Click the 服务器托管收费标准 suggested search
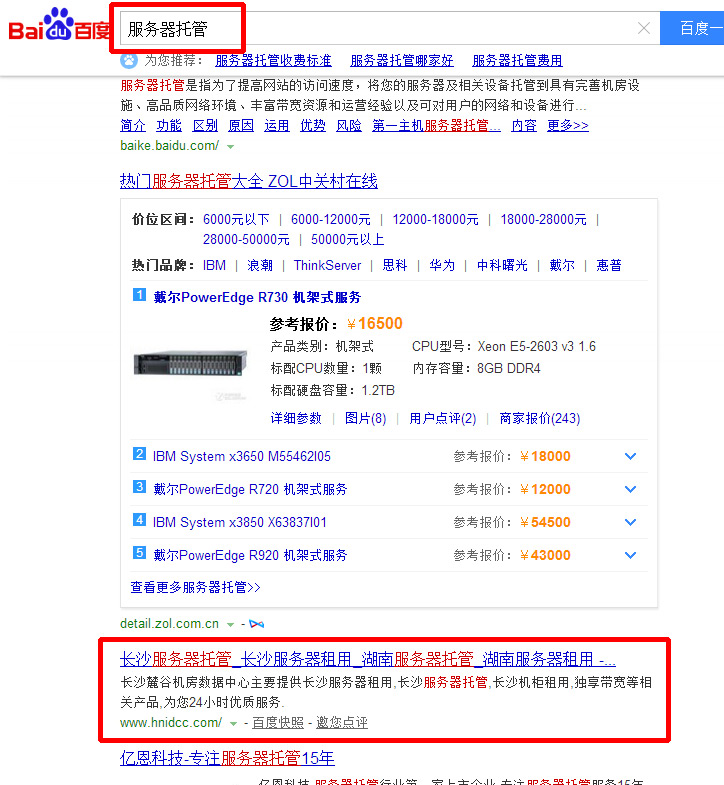The image size is (724, 785). tap(273, 61)
